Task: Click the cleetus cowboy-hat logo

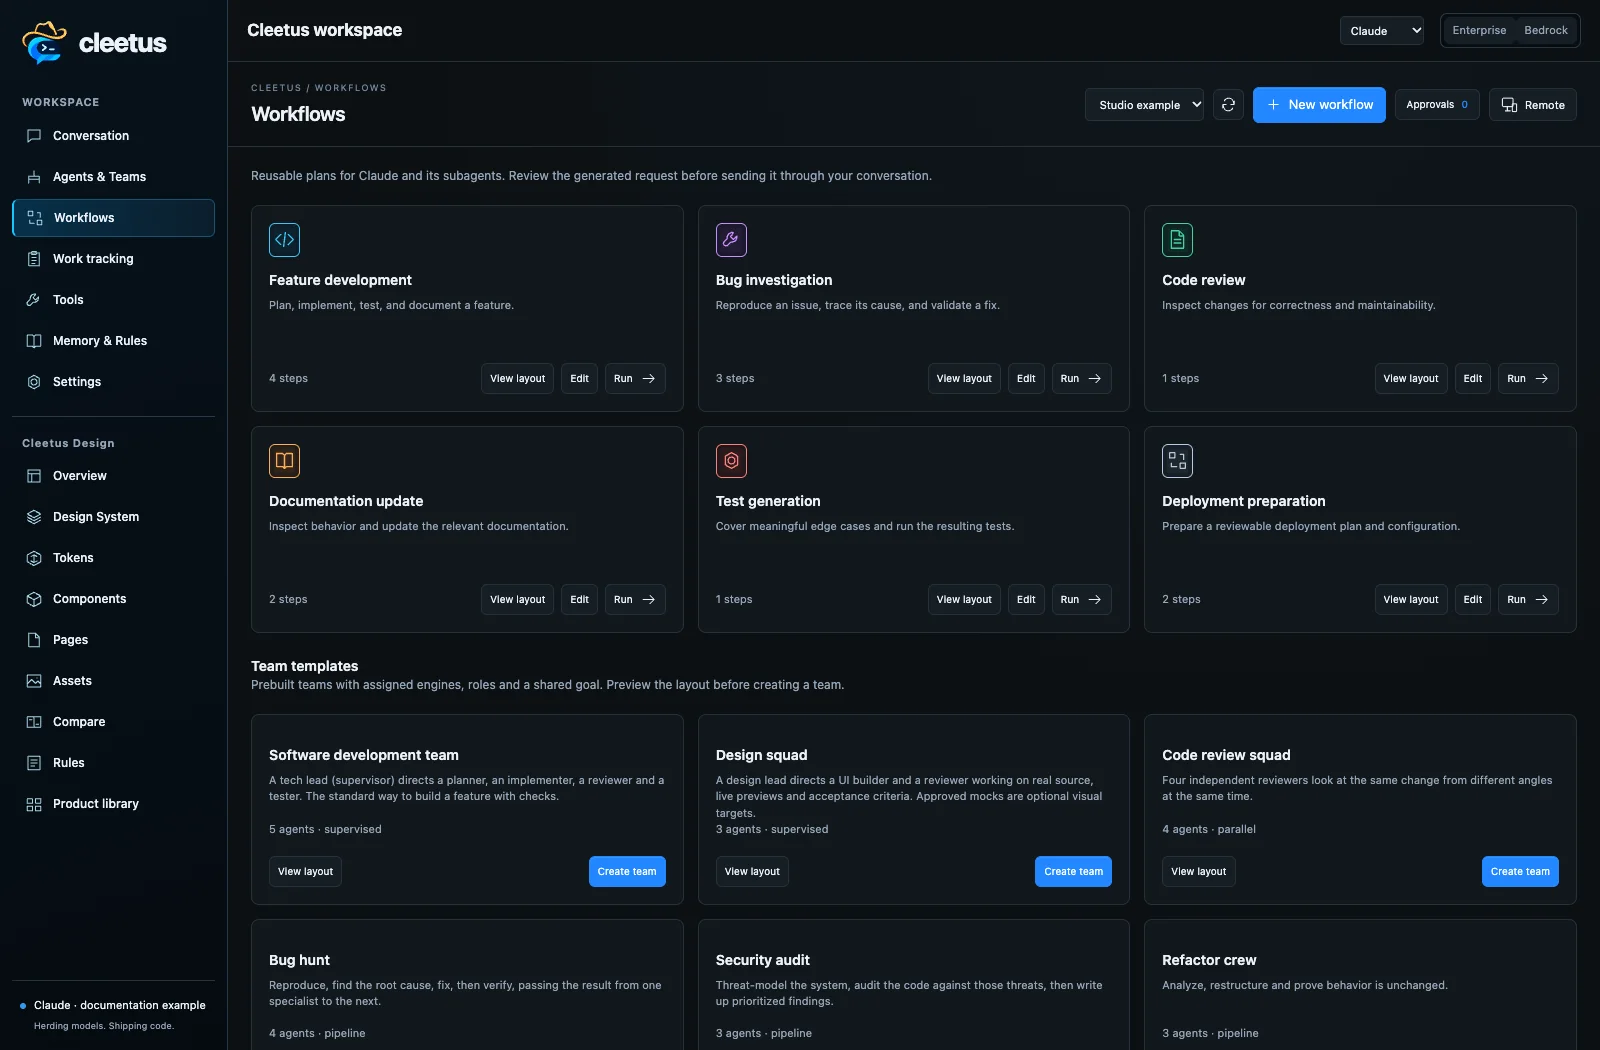Action: click(44, 43)
